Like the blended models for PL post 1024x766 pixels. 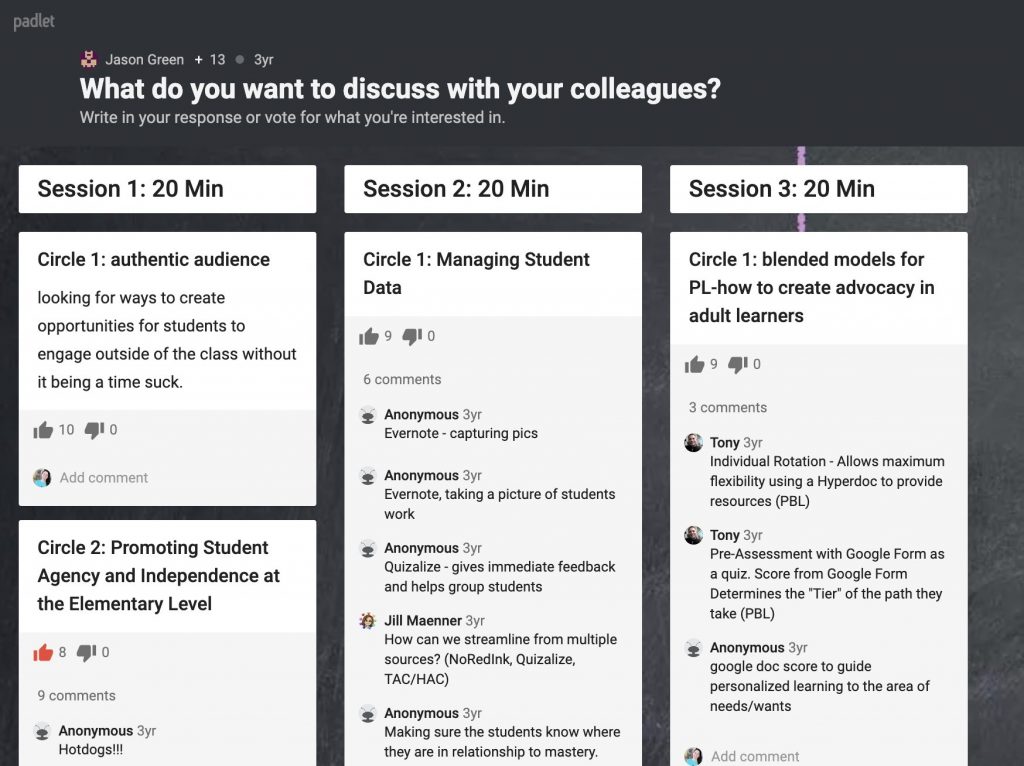(x=695, y=364)
